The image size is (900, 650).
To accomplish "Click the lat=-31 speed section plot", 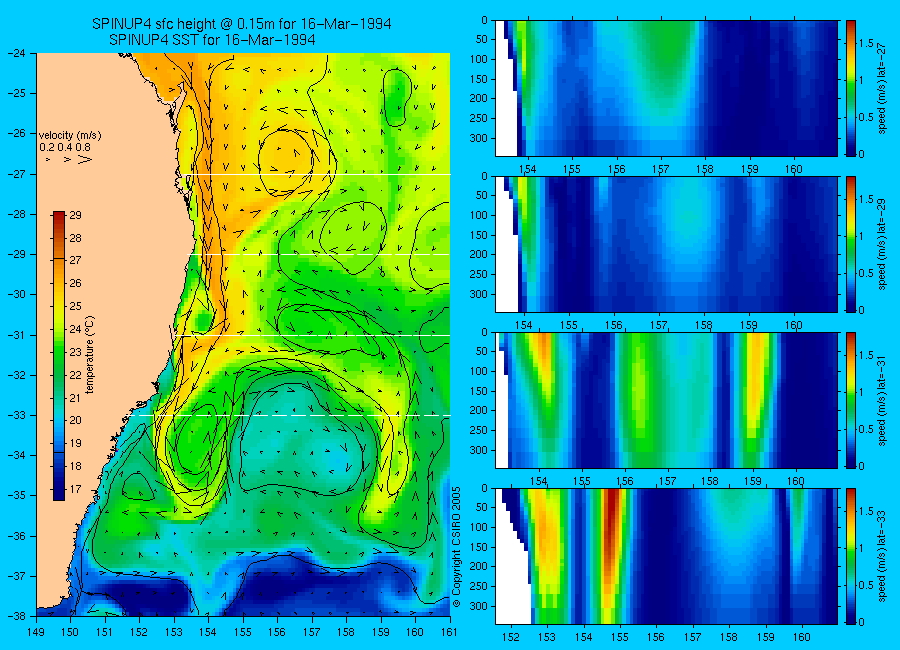I will (x=666, y=400).
